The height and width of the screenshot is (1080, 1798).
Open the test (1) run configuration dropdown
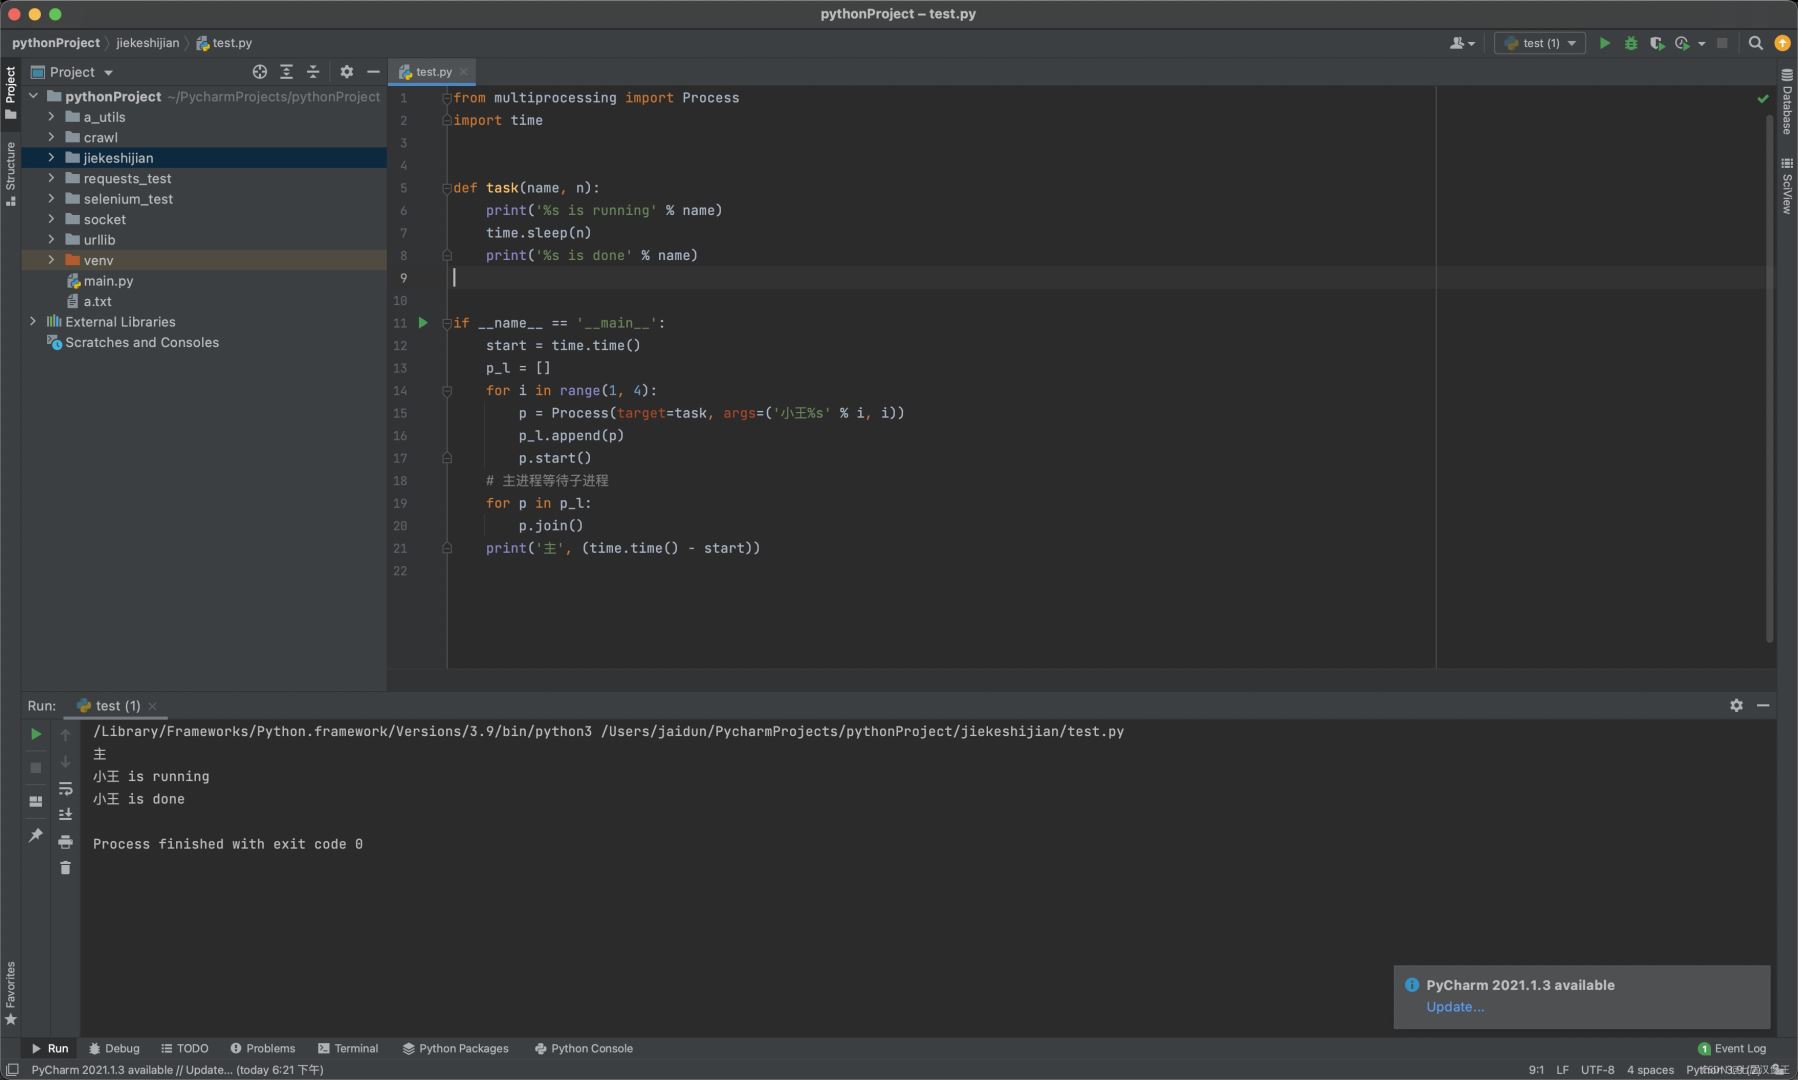(1540, 43)
